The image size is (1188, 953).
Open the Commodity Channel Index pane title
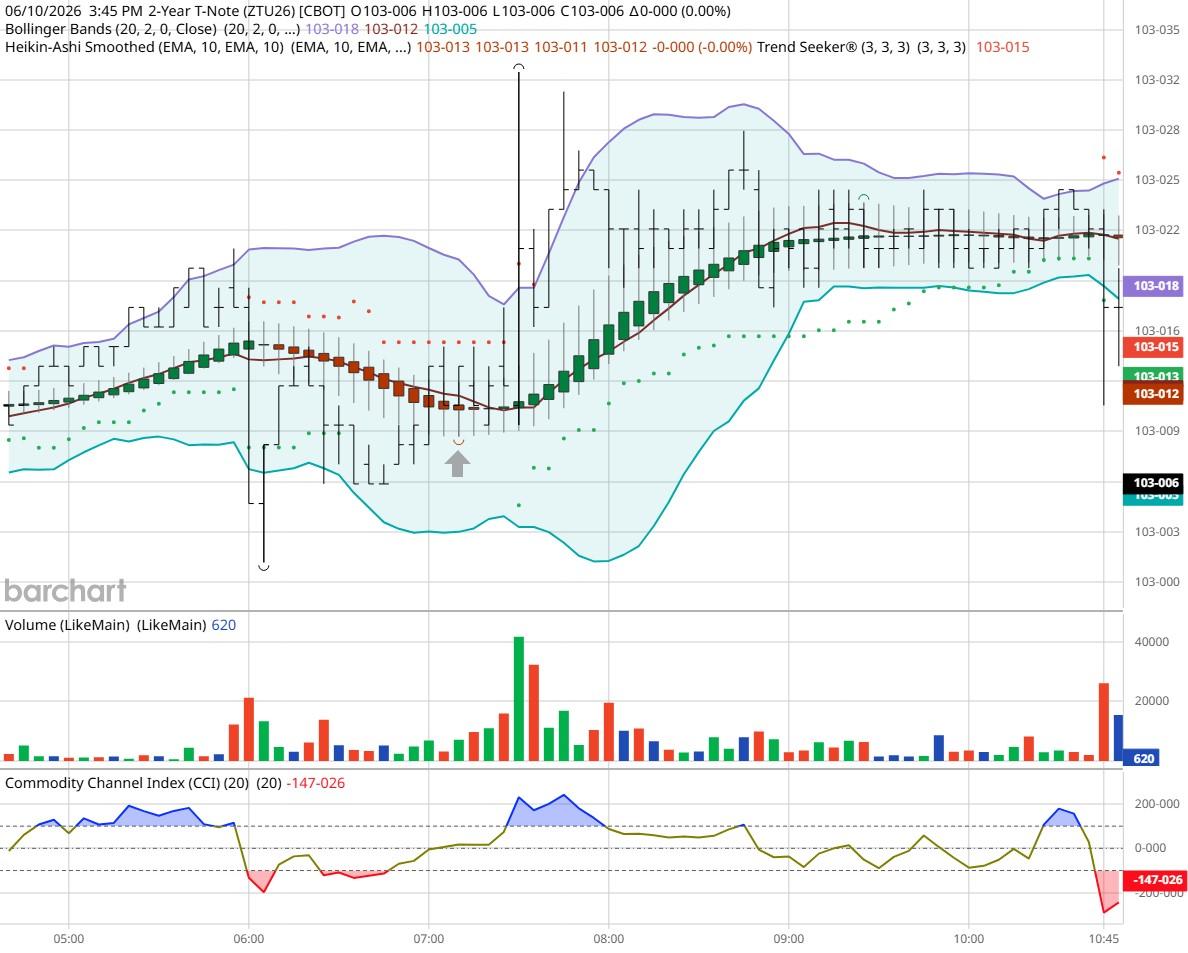point(127,783)
